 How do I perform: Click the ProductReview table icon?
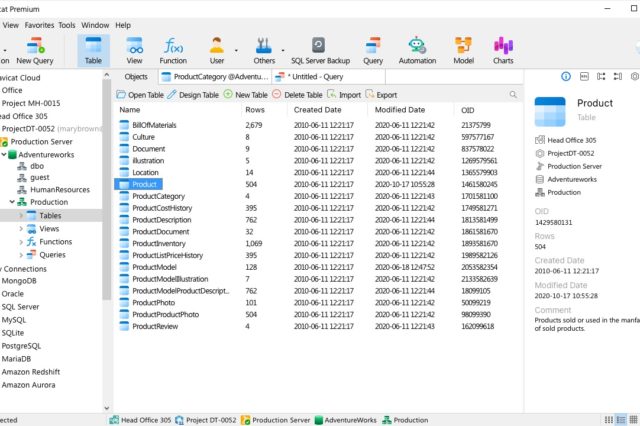click(x=124, y=326)
